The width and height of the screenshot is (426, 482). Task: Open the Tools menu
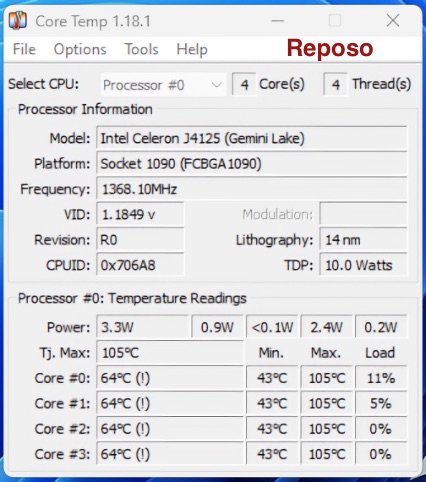141,49
